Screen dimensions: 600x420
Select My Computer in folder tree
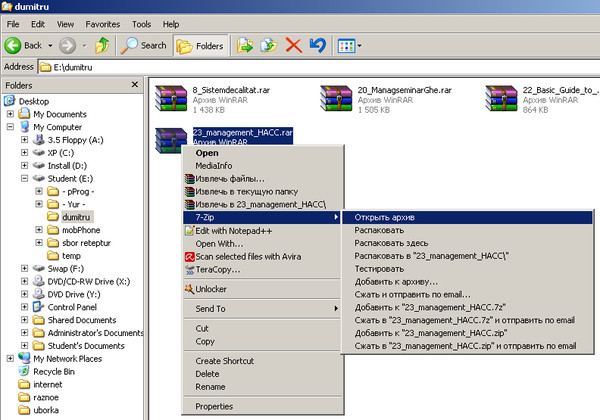click(x=57, y=127)
